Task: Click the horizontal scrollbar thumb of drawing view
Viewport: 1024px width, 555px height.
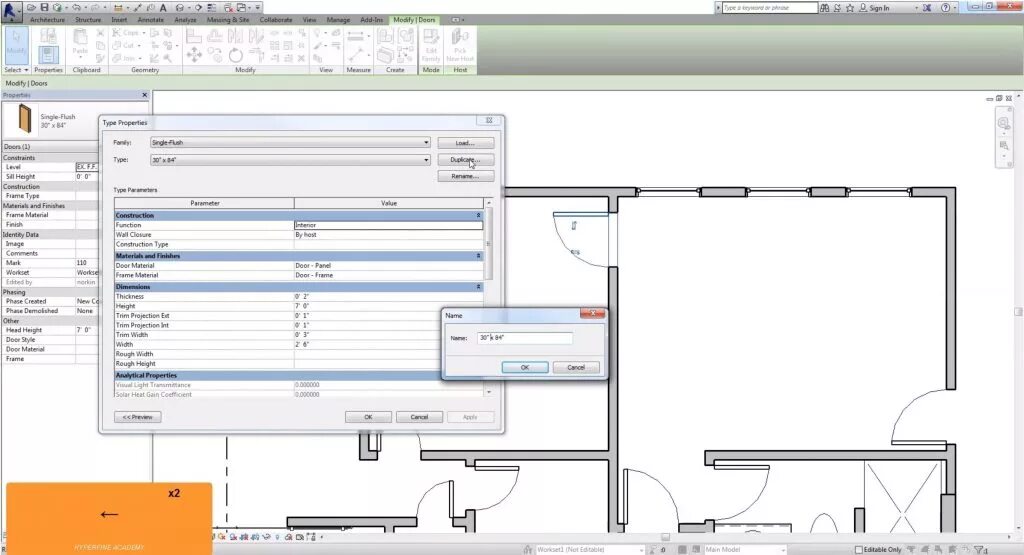Action: tap(665, 537)
